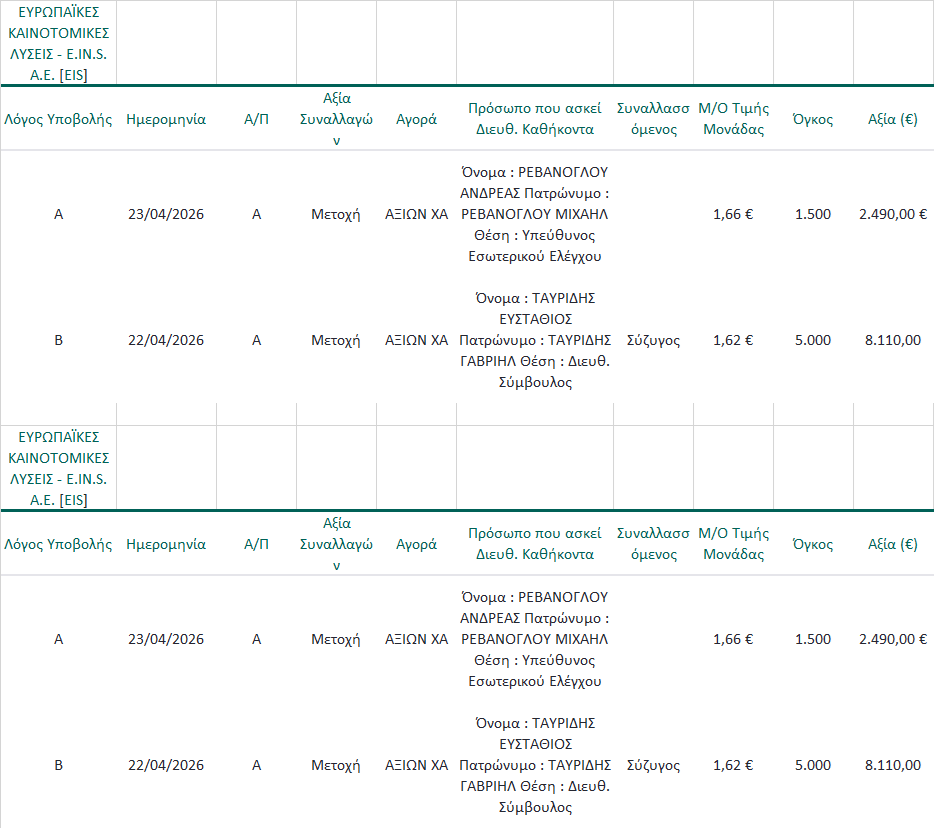934x828 pixels.
Task: Select the second 1,66 € price cell
Action: pos(733,639)
